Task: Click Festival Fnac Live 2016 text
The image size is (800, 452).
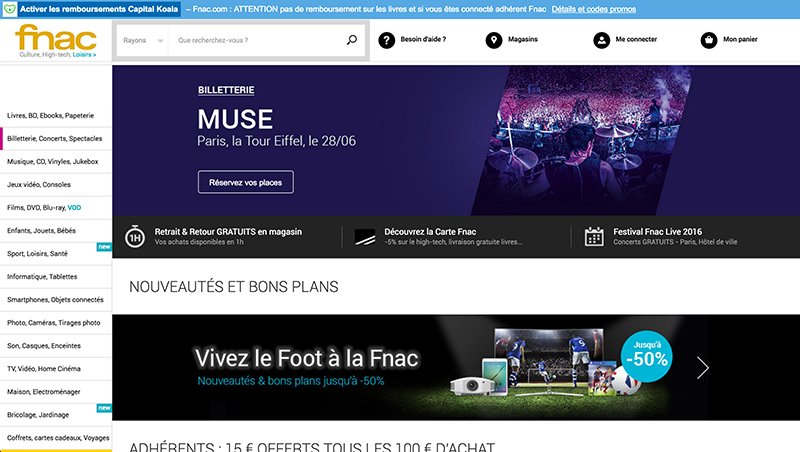Action: point(657,232)
